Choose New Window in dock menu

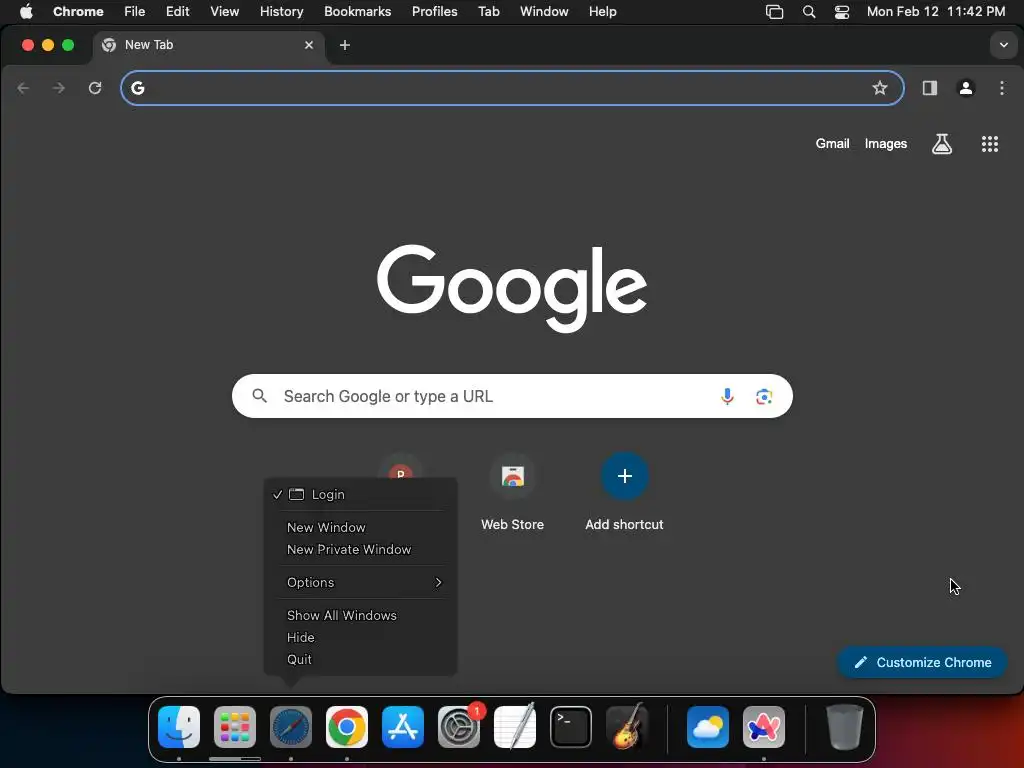pos(360,527)
